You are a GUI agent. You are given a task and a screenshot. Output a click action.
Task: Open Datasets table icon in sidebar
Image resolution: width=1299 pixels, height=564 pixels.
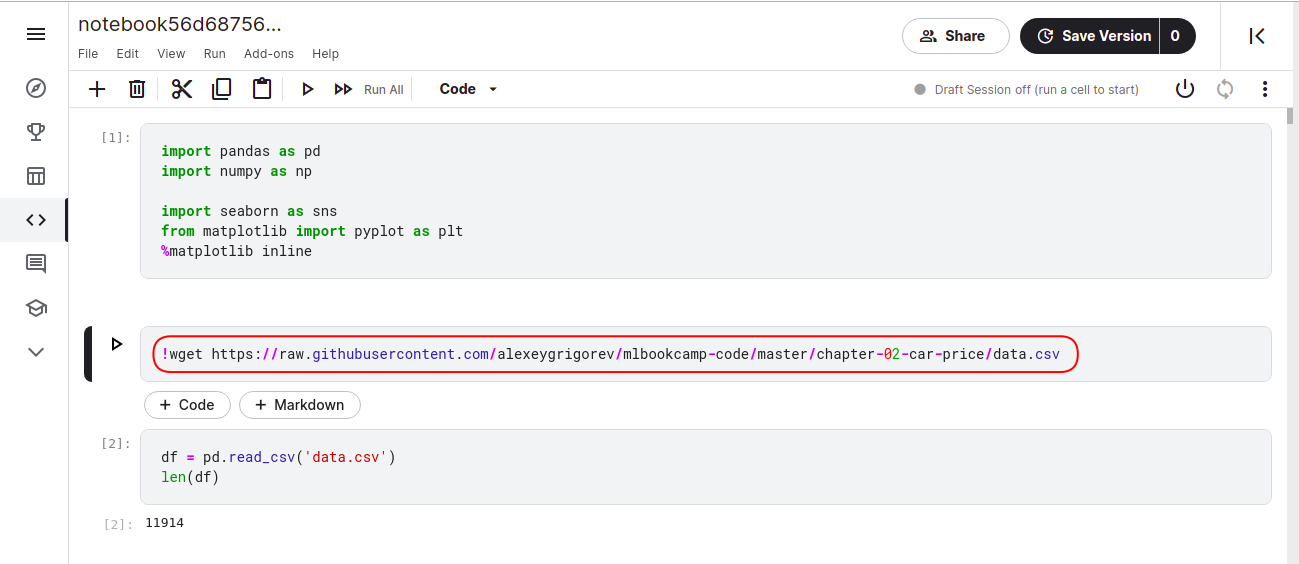[36, 176]
